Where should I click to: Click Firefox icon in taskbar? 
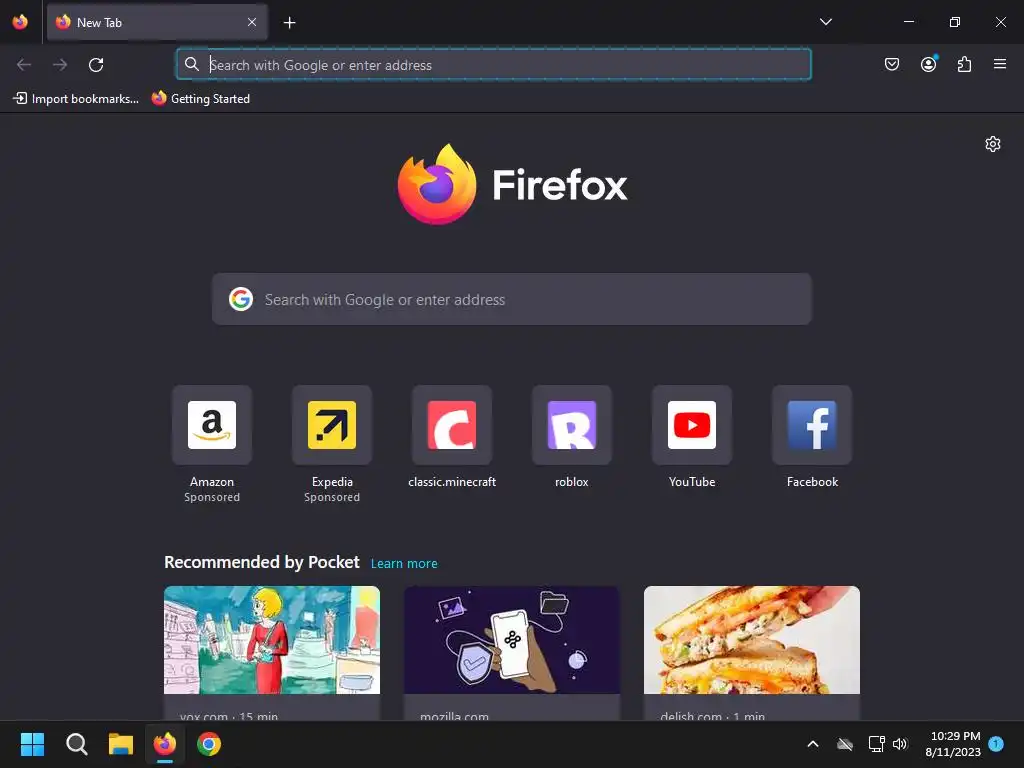(x=165, y=744)
